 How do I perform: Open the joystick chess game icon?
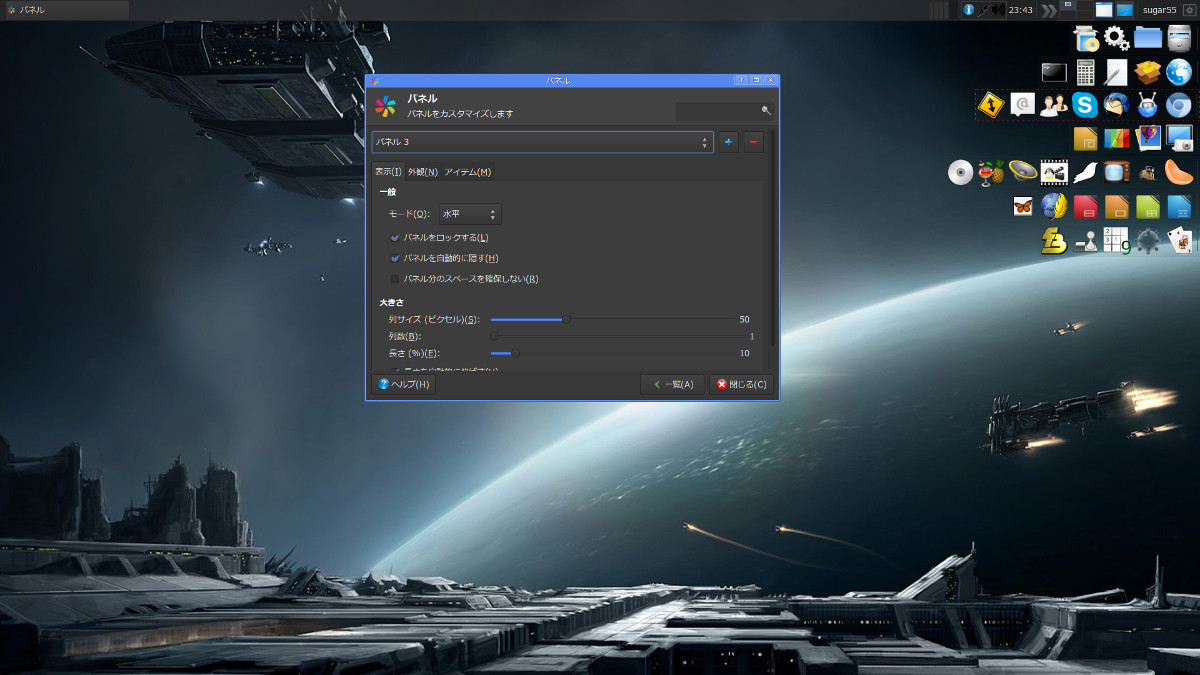(1086, 240)
